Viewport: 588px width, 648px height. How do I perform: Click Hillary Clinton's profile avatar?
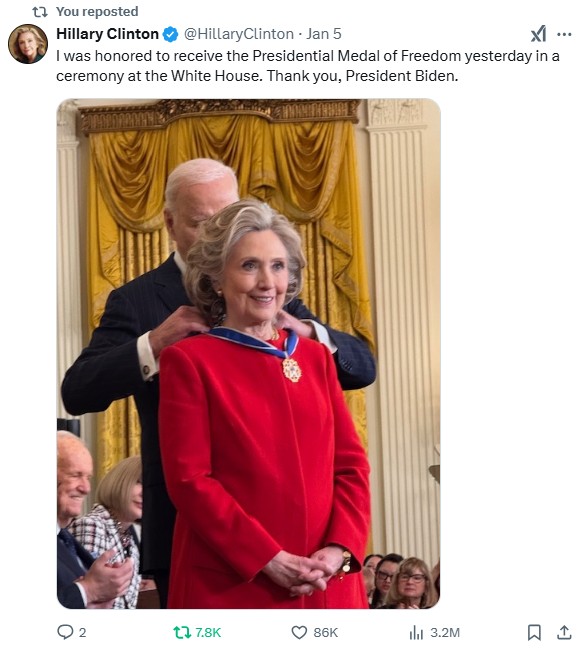(28, 44)
